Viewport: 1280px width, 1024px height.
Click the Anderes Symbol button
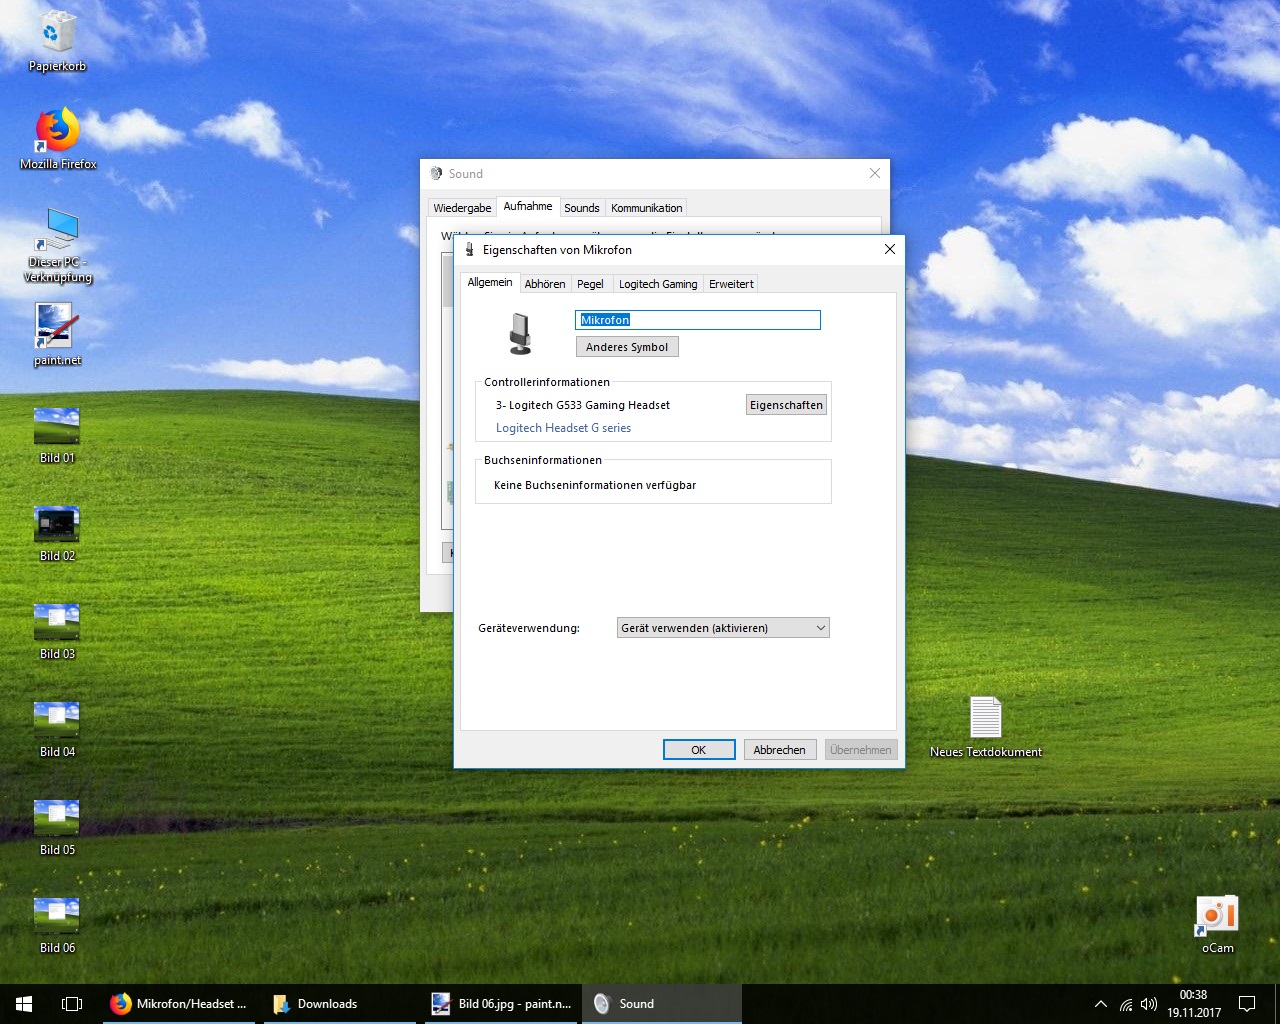click(627, 347)
